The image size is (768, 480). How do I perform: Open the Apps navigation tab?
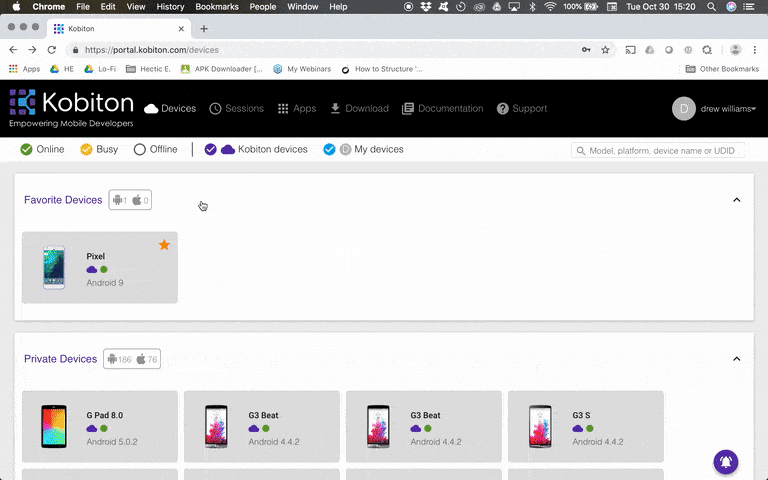coord(296,108)
